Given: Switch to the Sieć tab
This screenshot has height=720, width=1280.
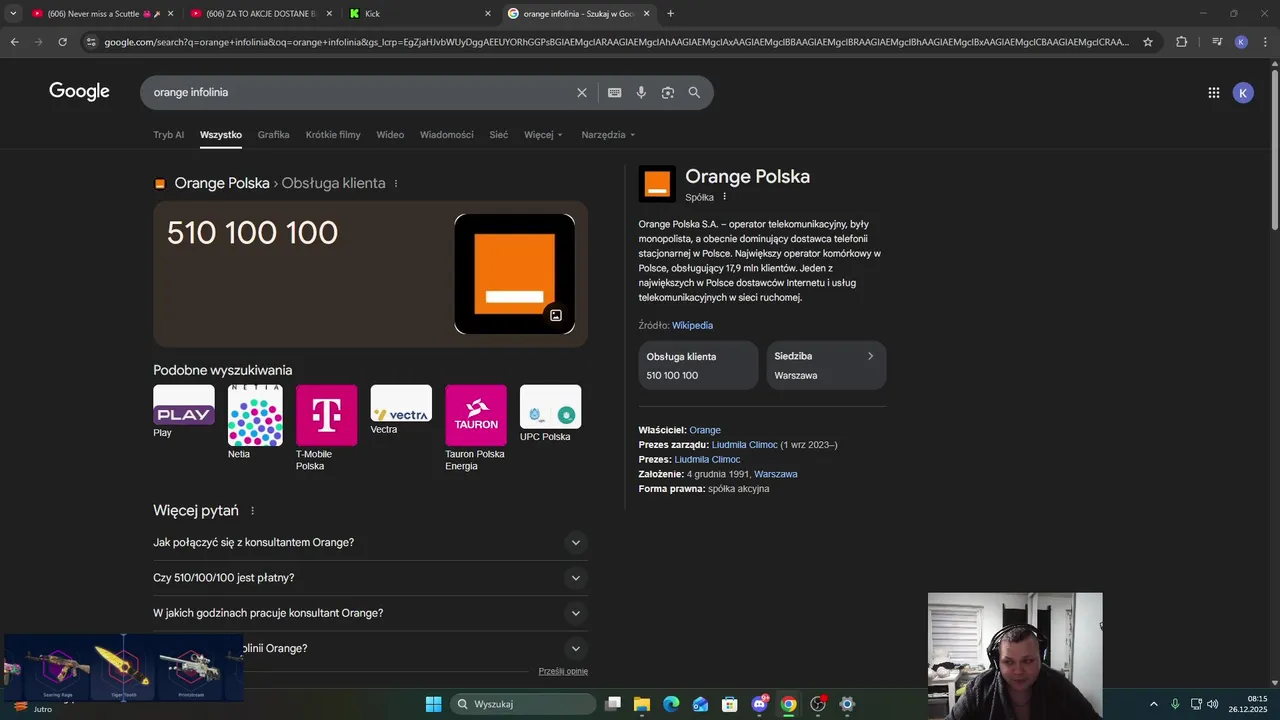Looking at the screenshot, I should (499, 135).
